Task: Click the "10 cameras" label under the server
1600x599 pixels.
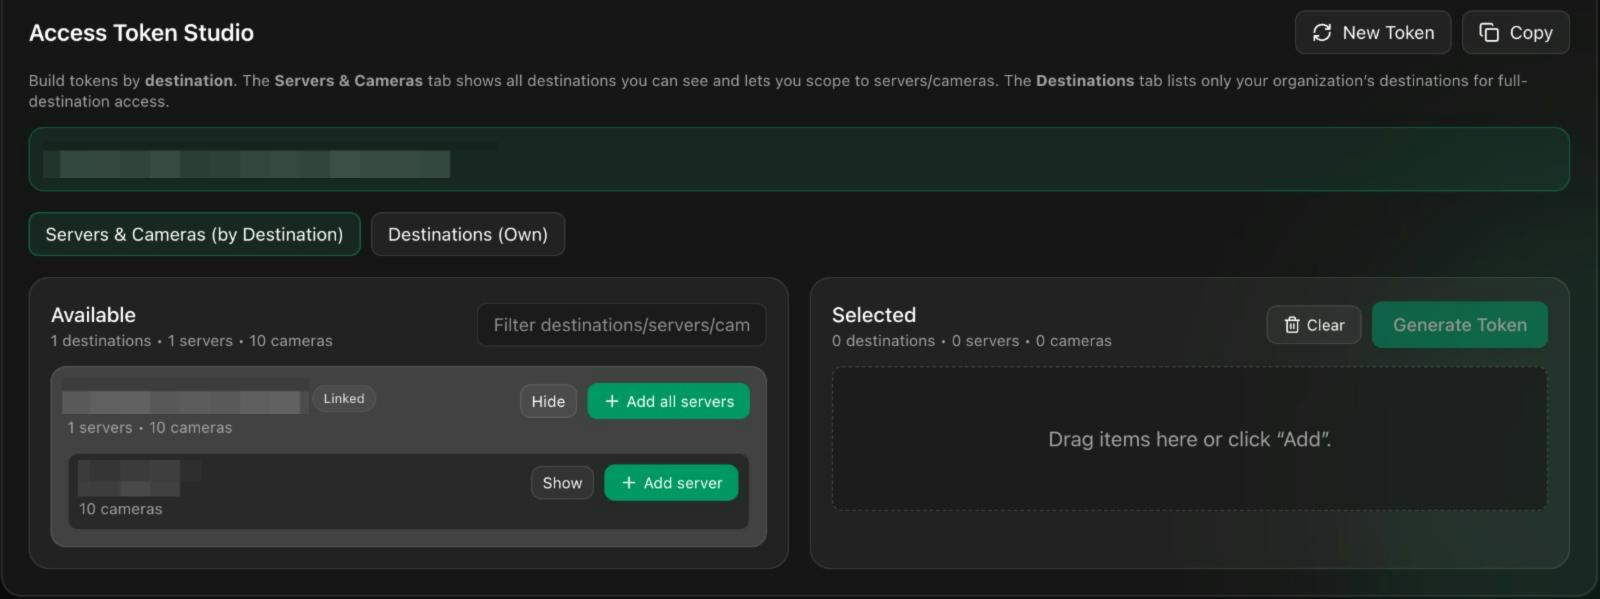Action: pos(121,509)
